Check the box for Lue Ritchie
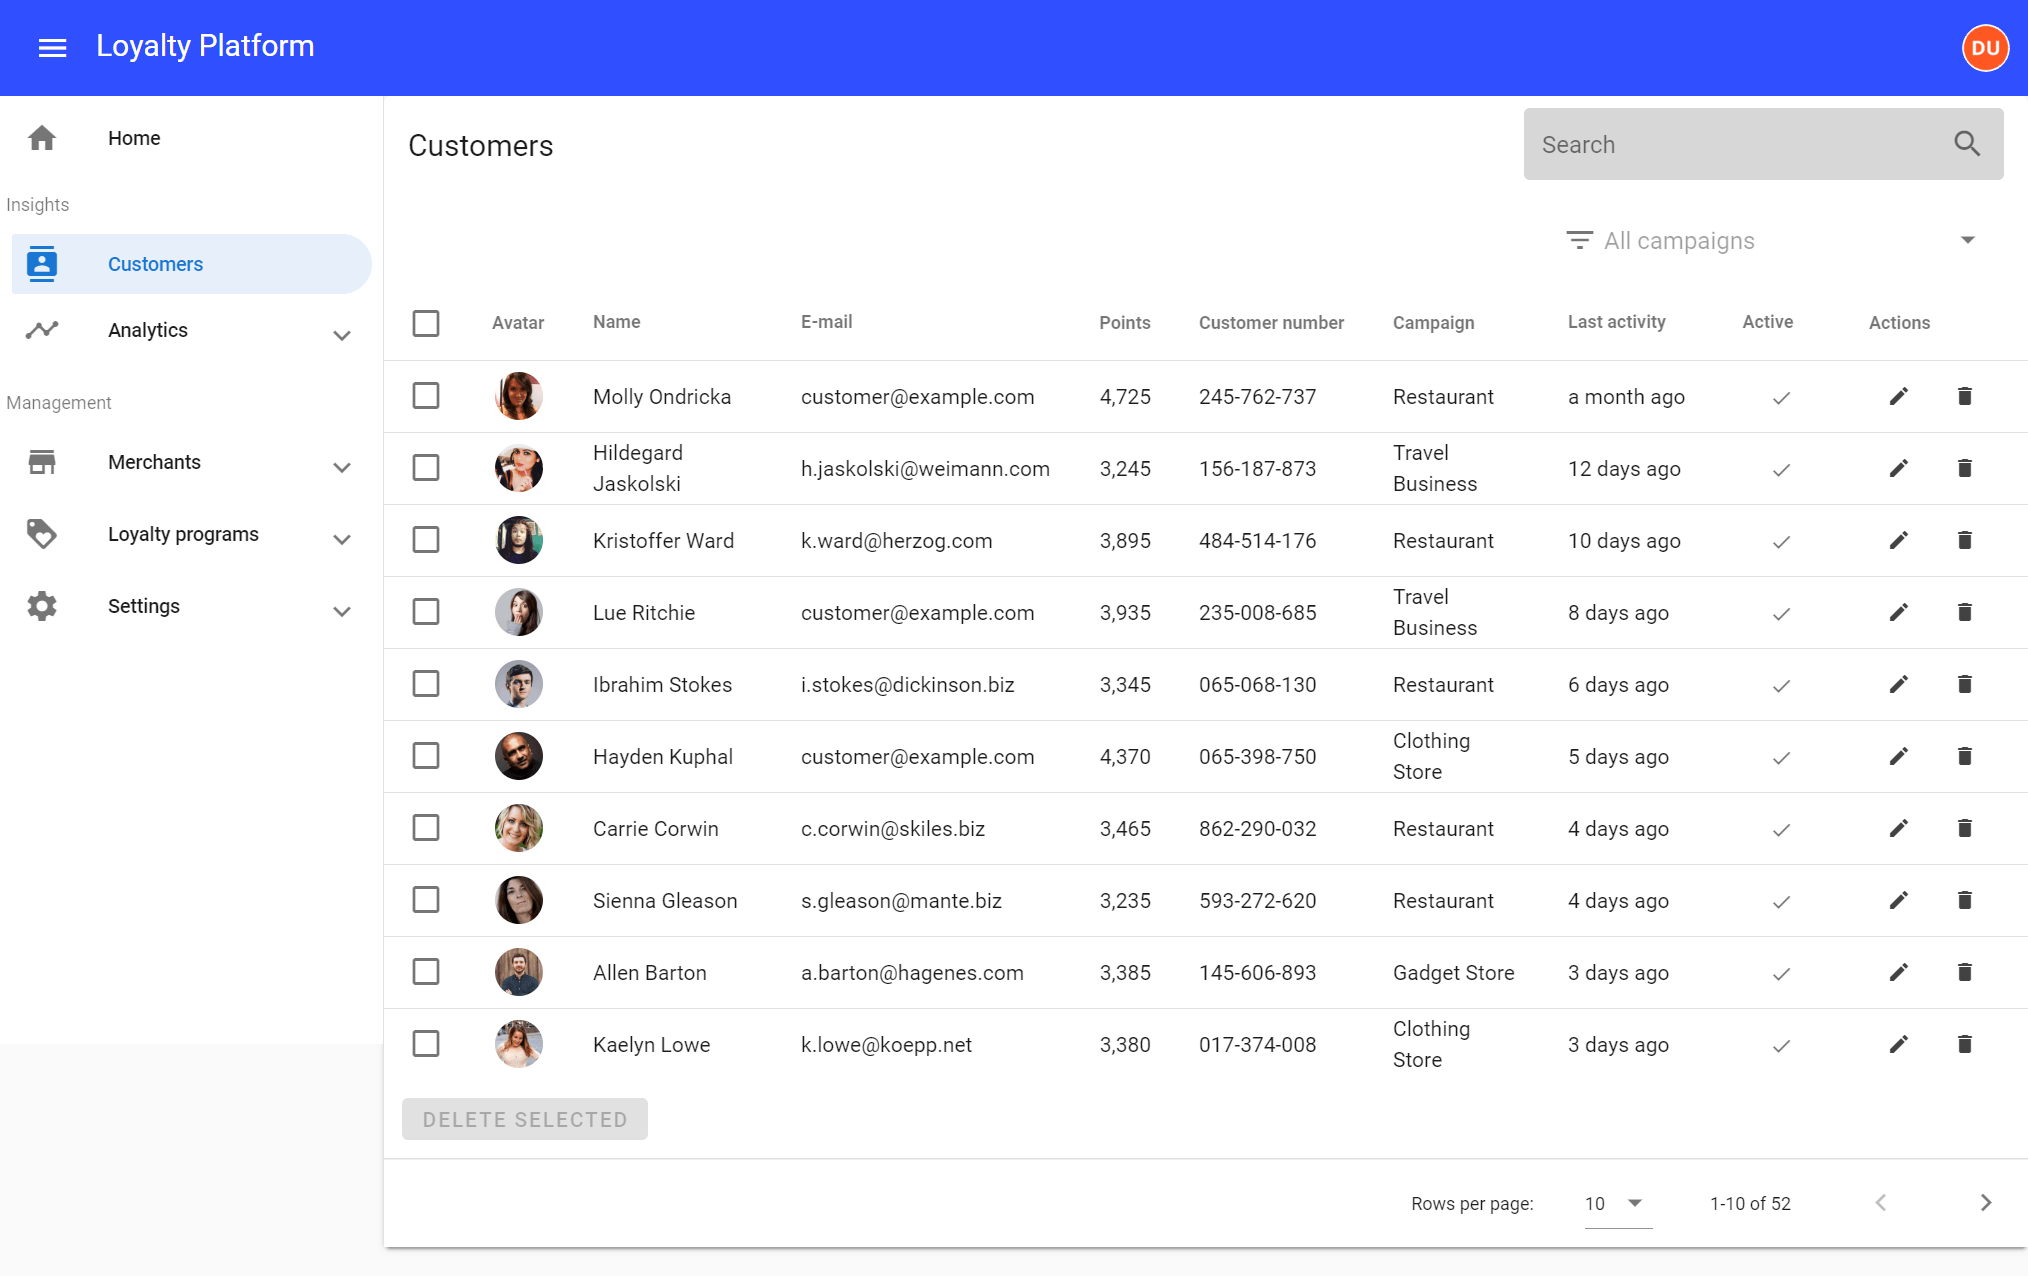The image size is (2028, 1276). click(x=426, y=612)
